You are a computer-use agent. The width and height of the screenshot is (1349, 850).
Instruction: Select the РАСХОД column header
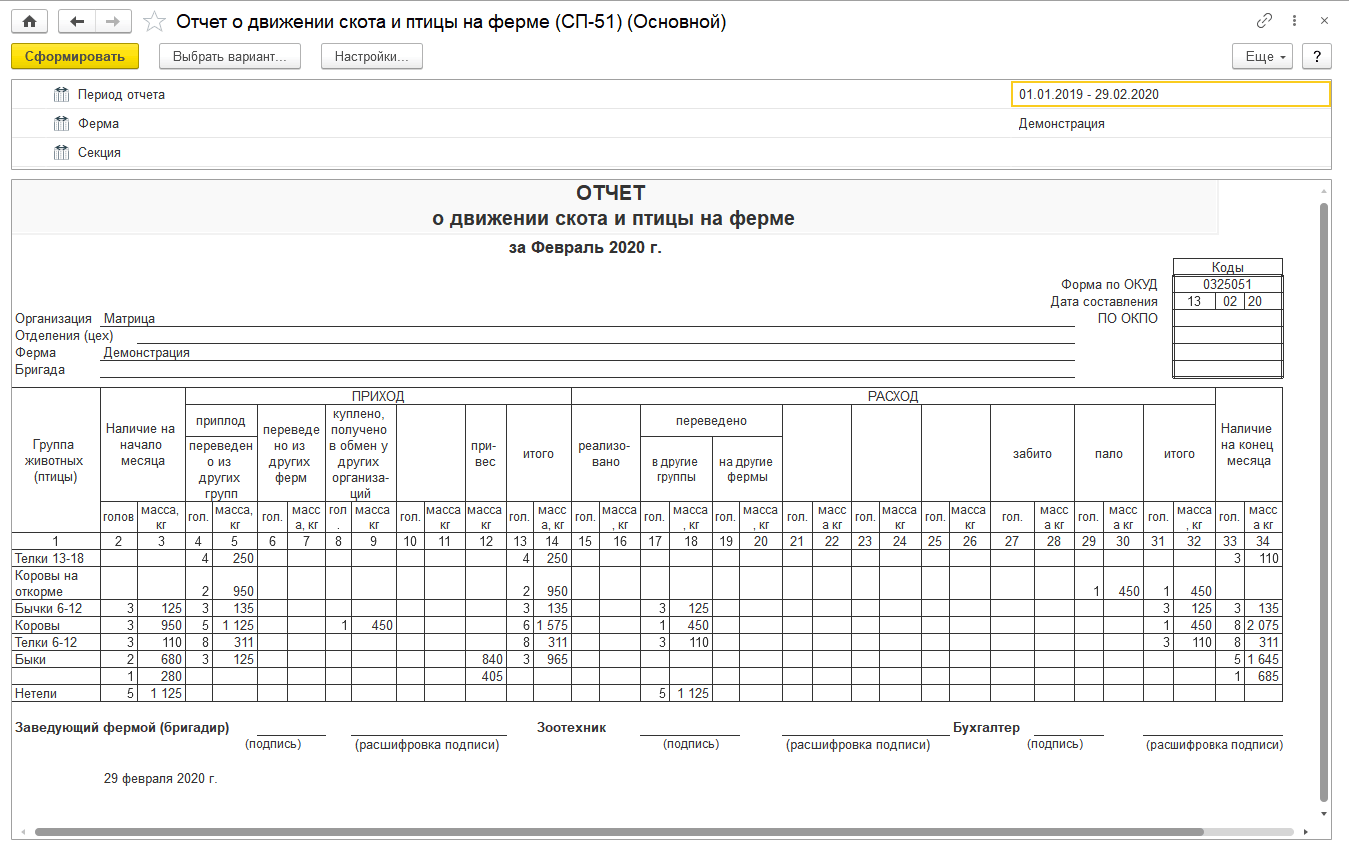893,396
